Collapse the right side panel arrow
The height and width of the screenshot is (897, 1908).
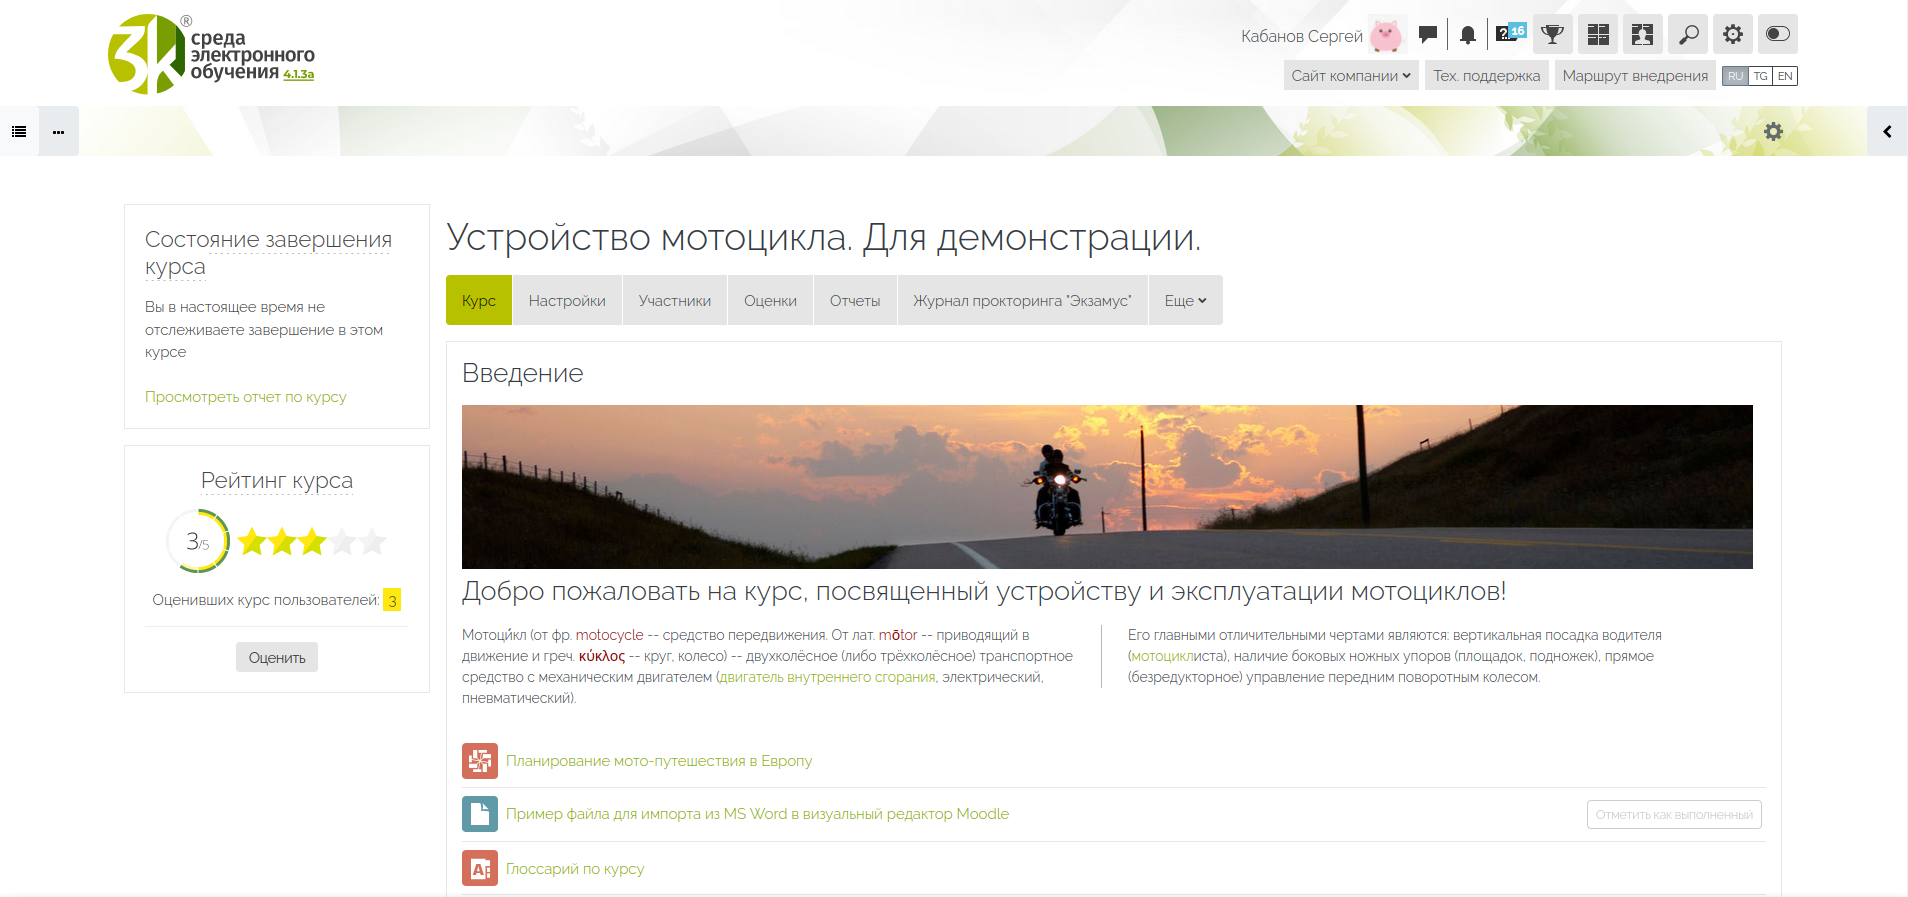tap(1887, 131)
